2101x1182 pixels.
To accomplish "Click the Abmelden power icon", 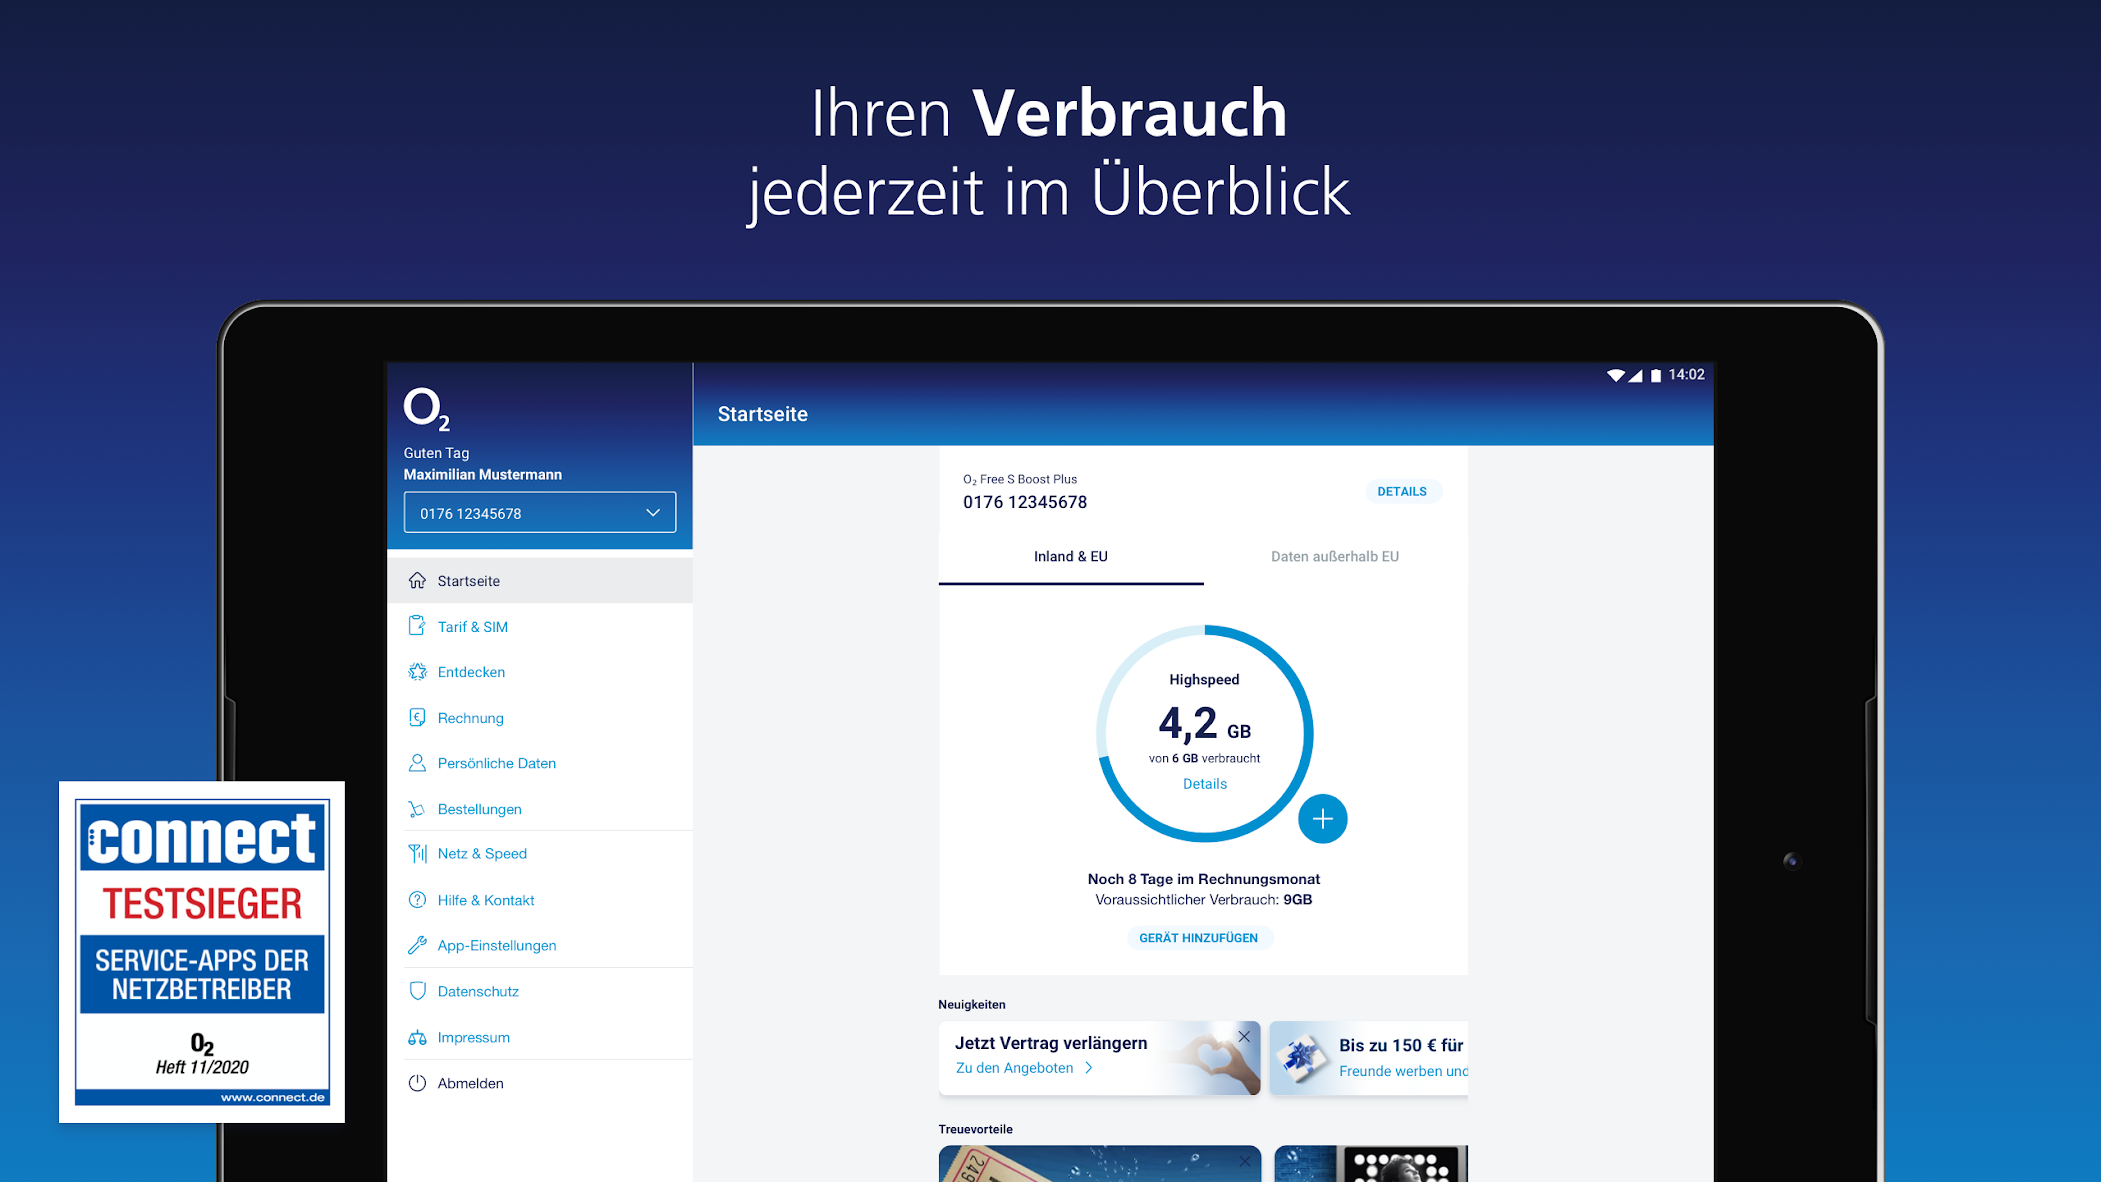I will (x=417, y=1083).
